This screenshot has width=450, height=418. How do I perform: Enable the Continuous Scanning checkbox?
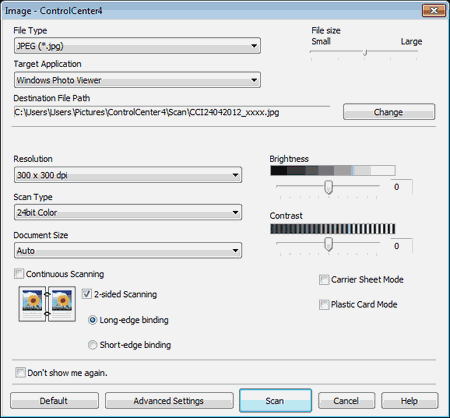coord(19,274)
